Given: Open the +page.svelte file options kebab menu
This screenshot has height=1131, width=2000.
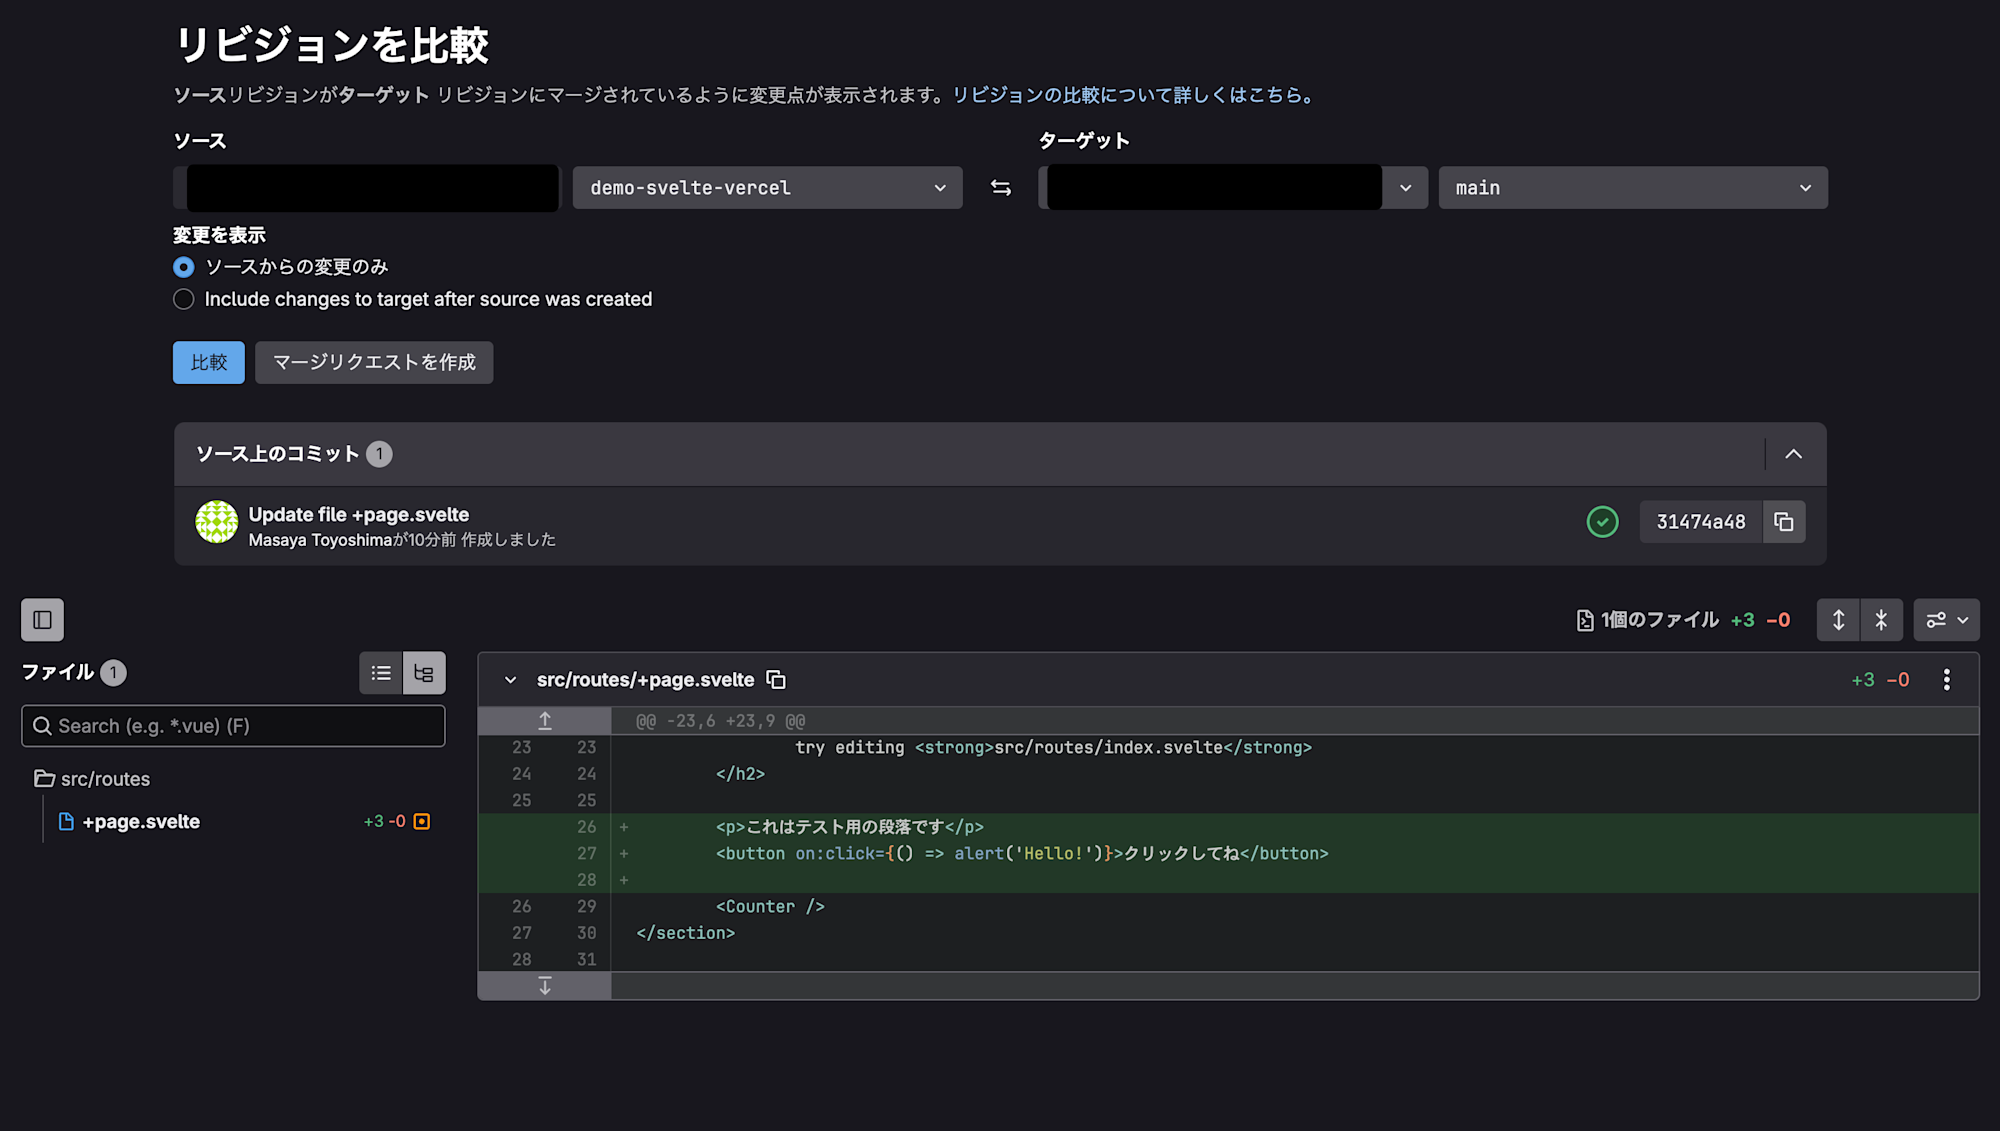Looking at the screenshot, I should (x=1946, y=680).
